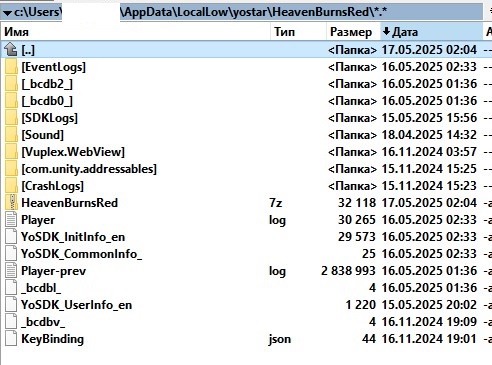Select the _bcdbv_ file name
The width and height of the screenshot is (492, 365).
(x=43, y=322)
